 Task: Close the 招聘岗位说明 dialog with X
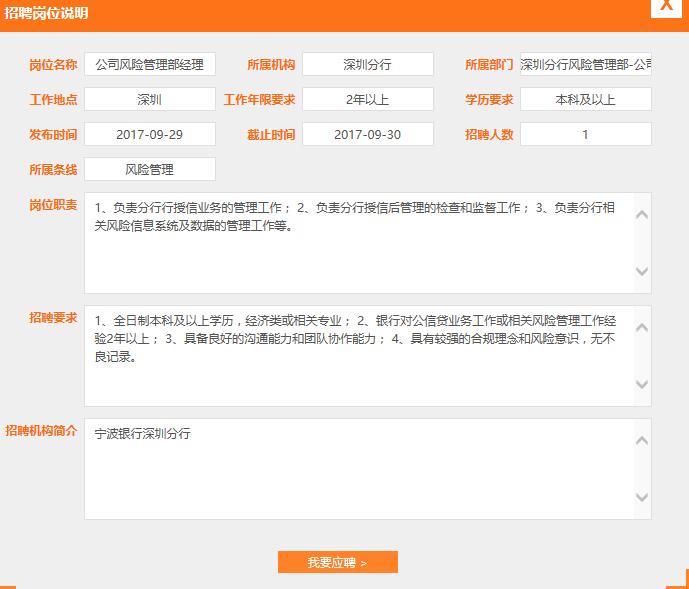[x=666, y=8]
